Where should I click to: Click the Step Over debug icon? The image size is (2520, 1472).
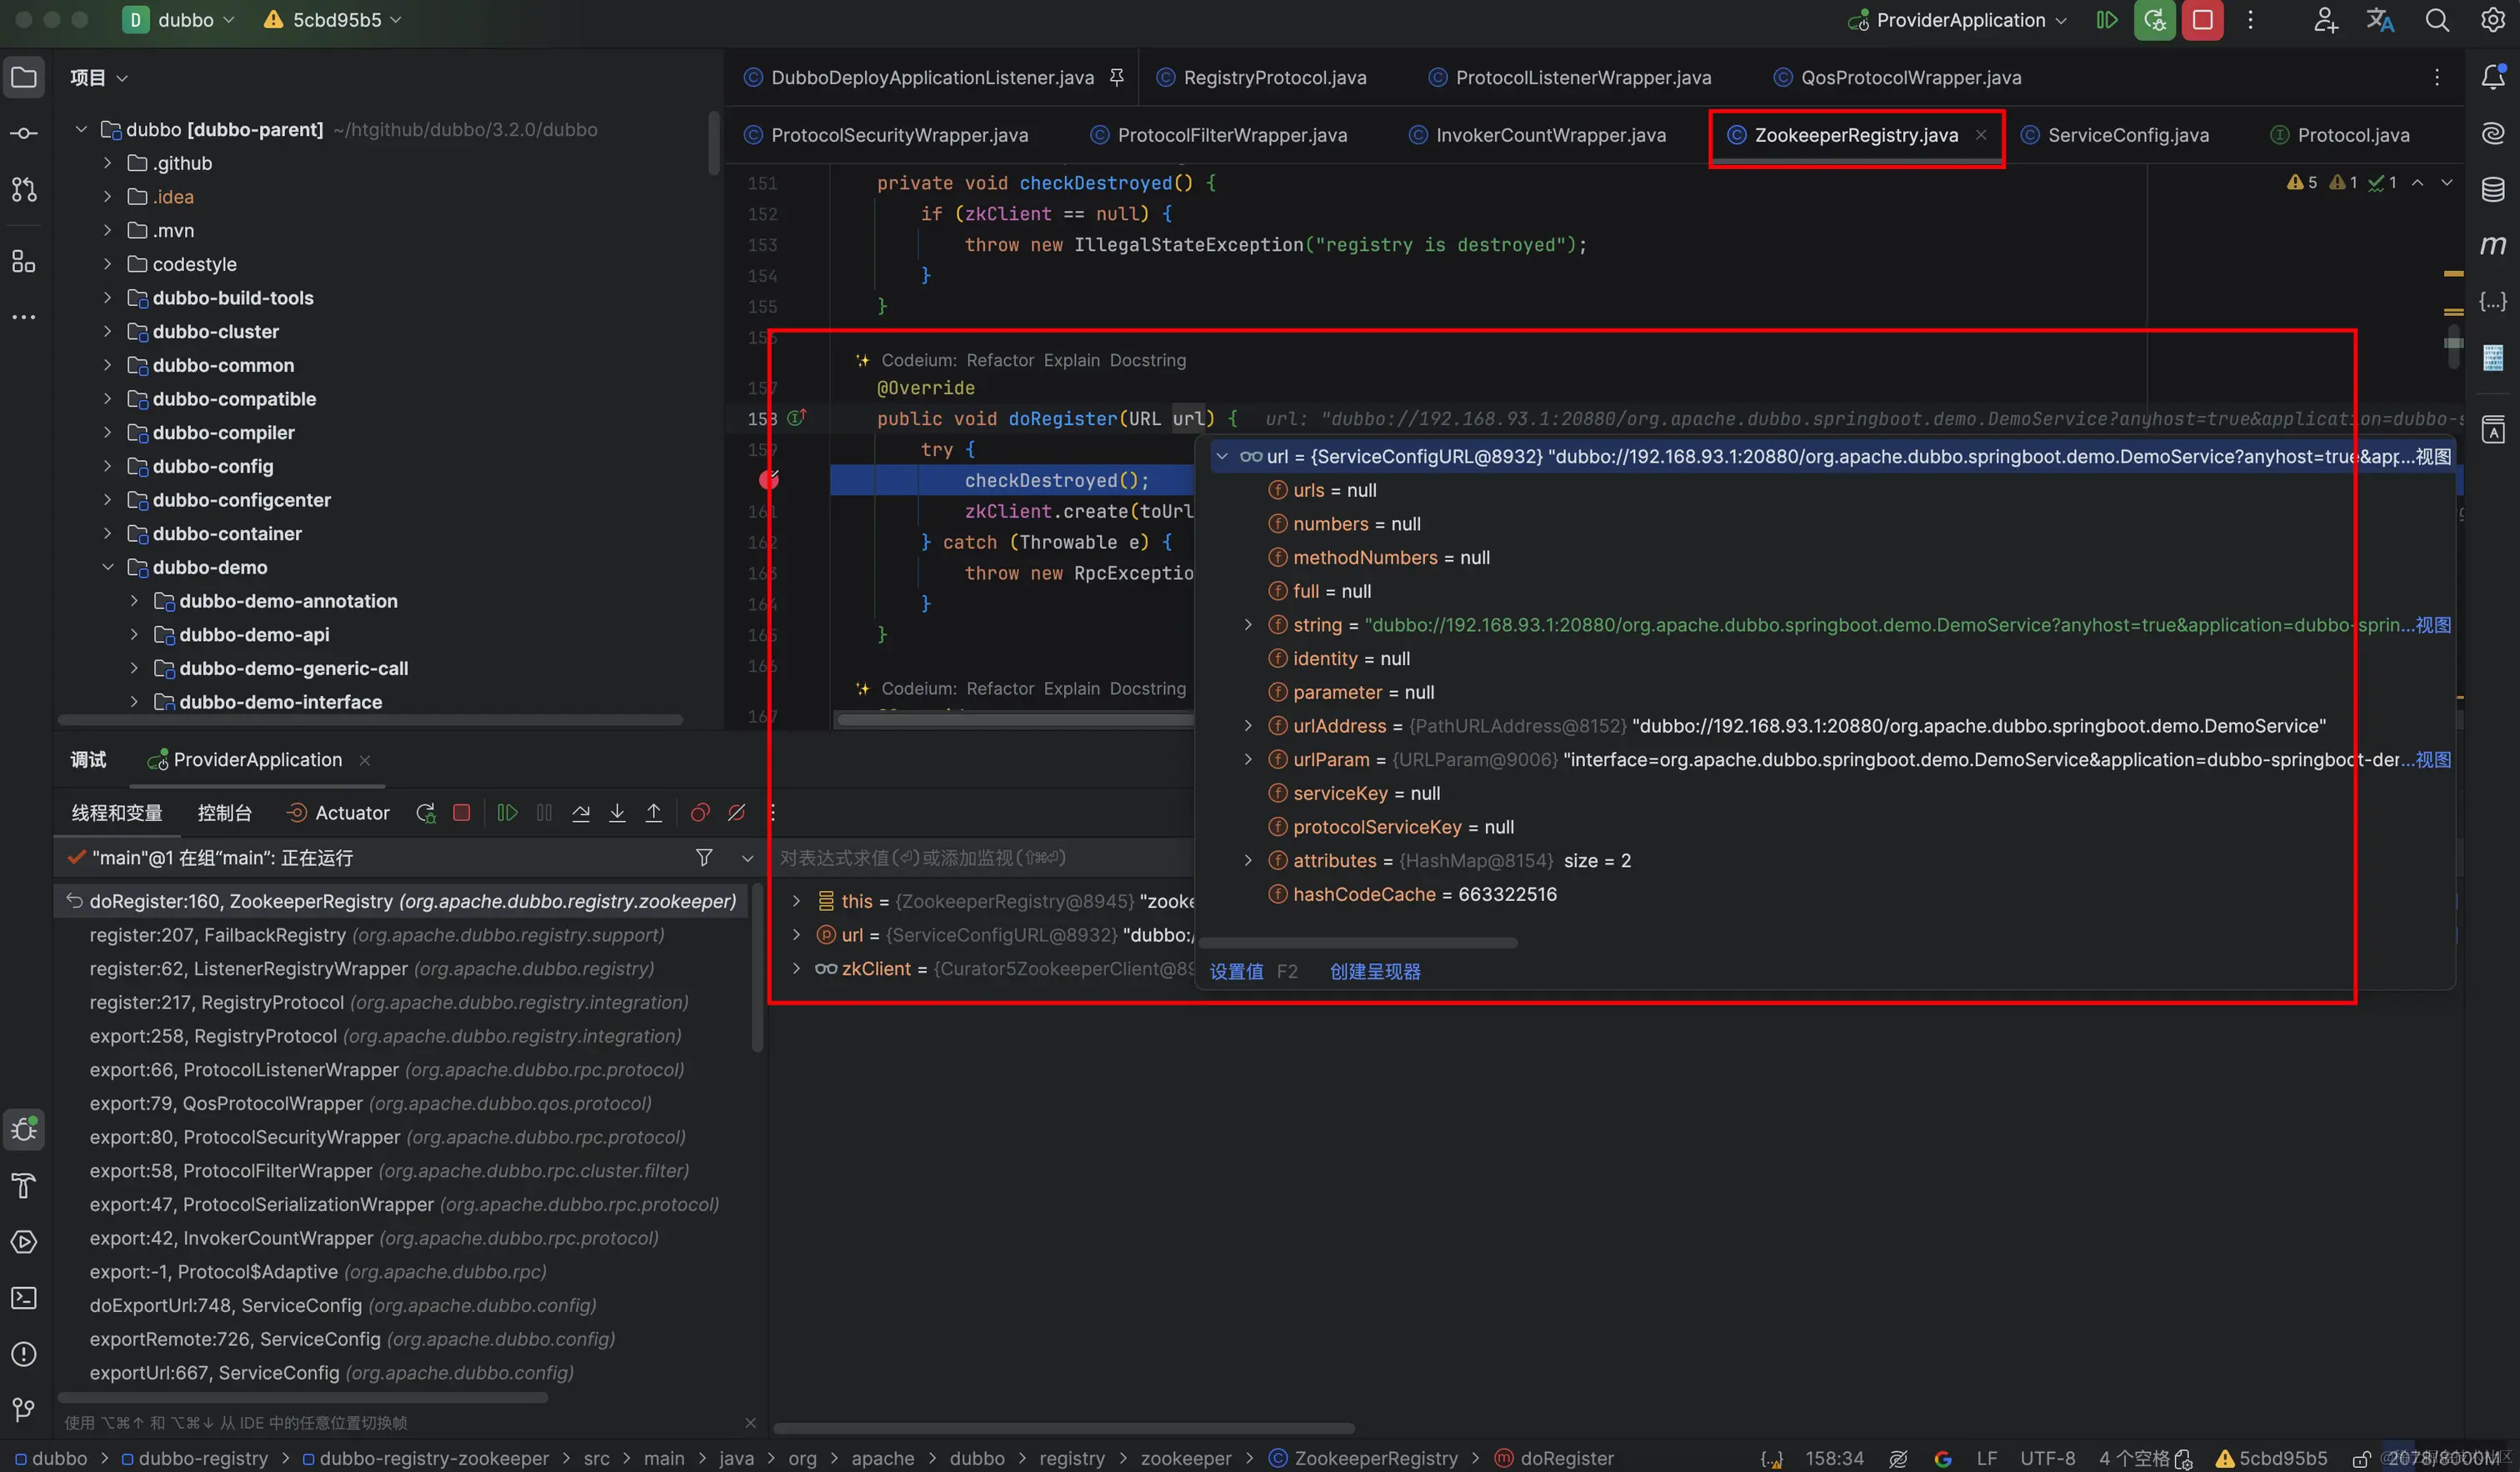[x=581, y=813]
